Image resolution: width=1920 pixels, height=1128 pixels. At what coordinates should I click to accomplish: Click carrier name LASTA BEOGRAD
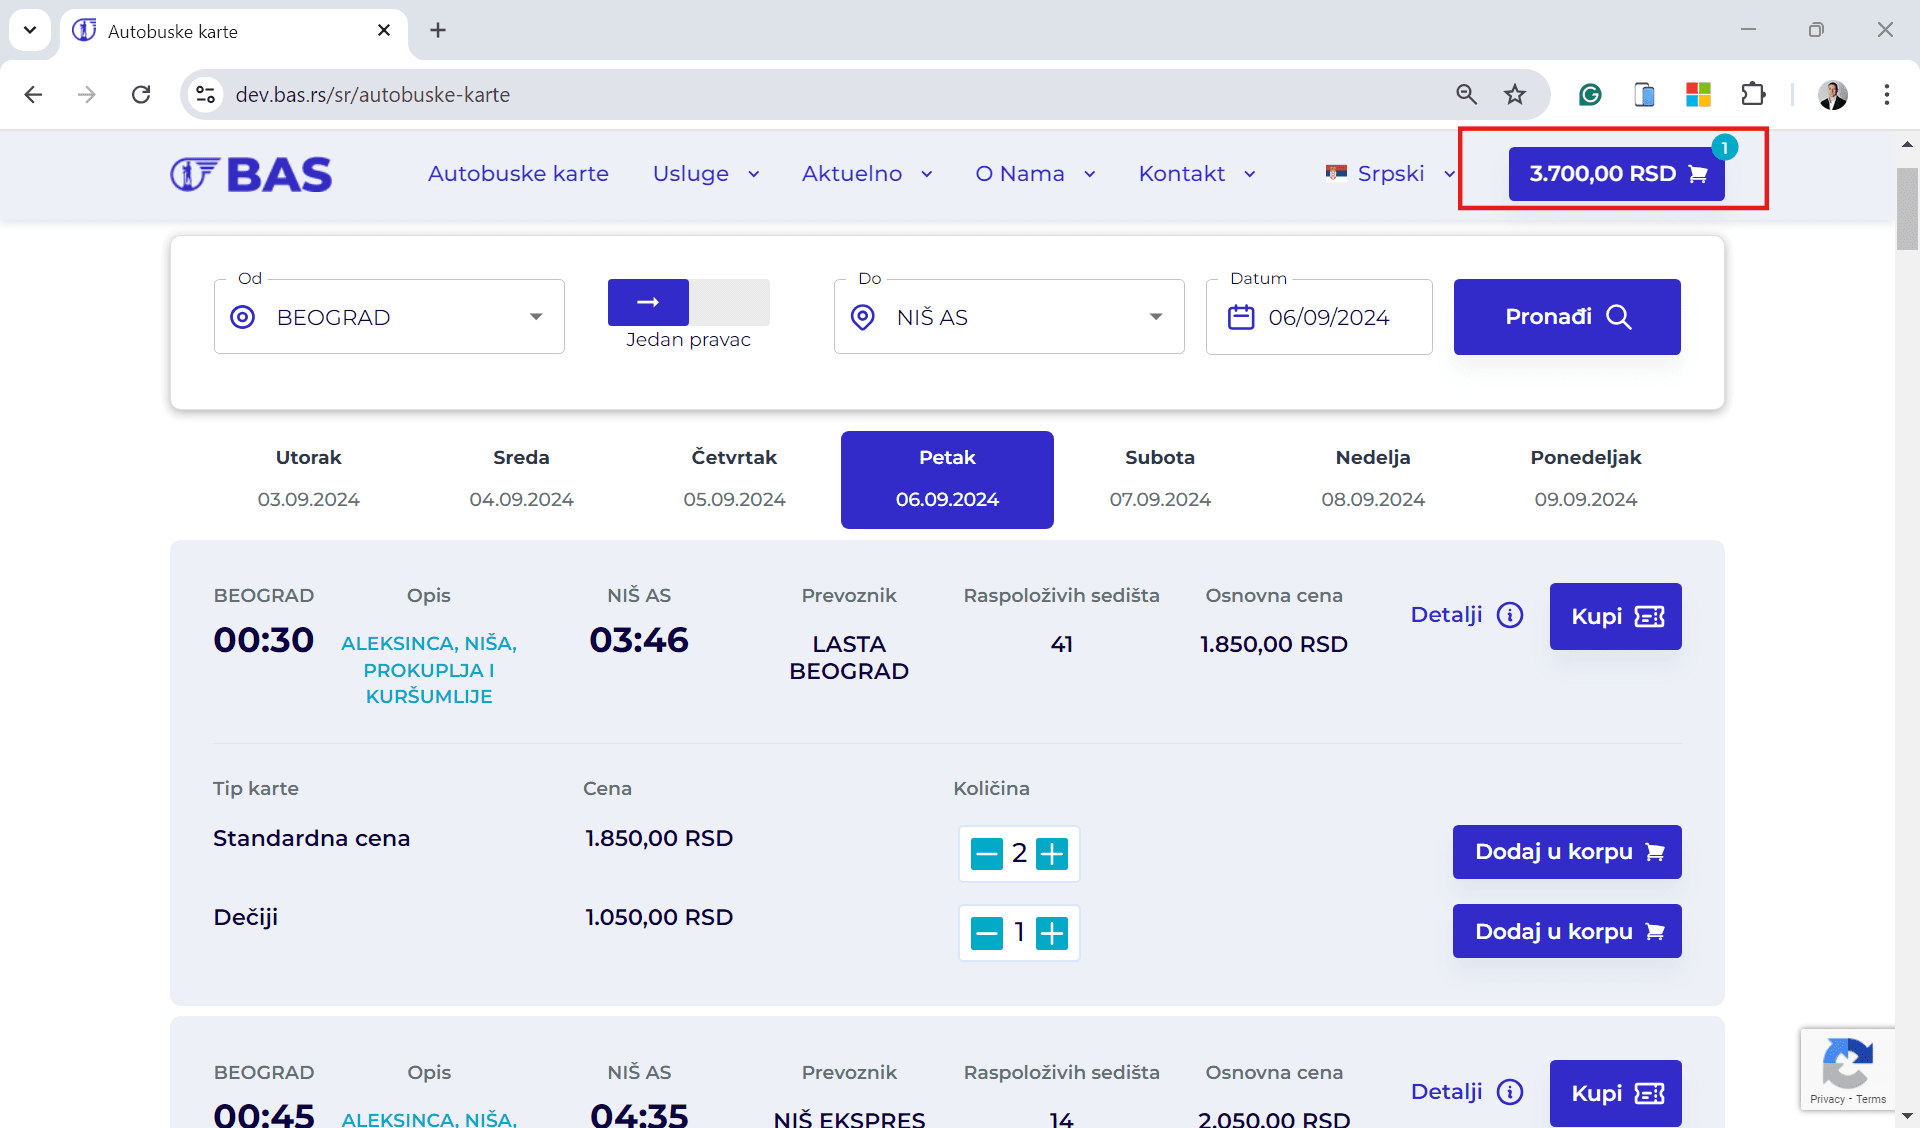(849, 657)
